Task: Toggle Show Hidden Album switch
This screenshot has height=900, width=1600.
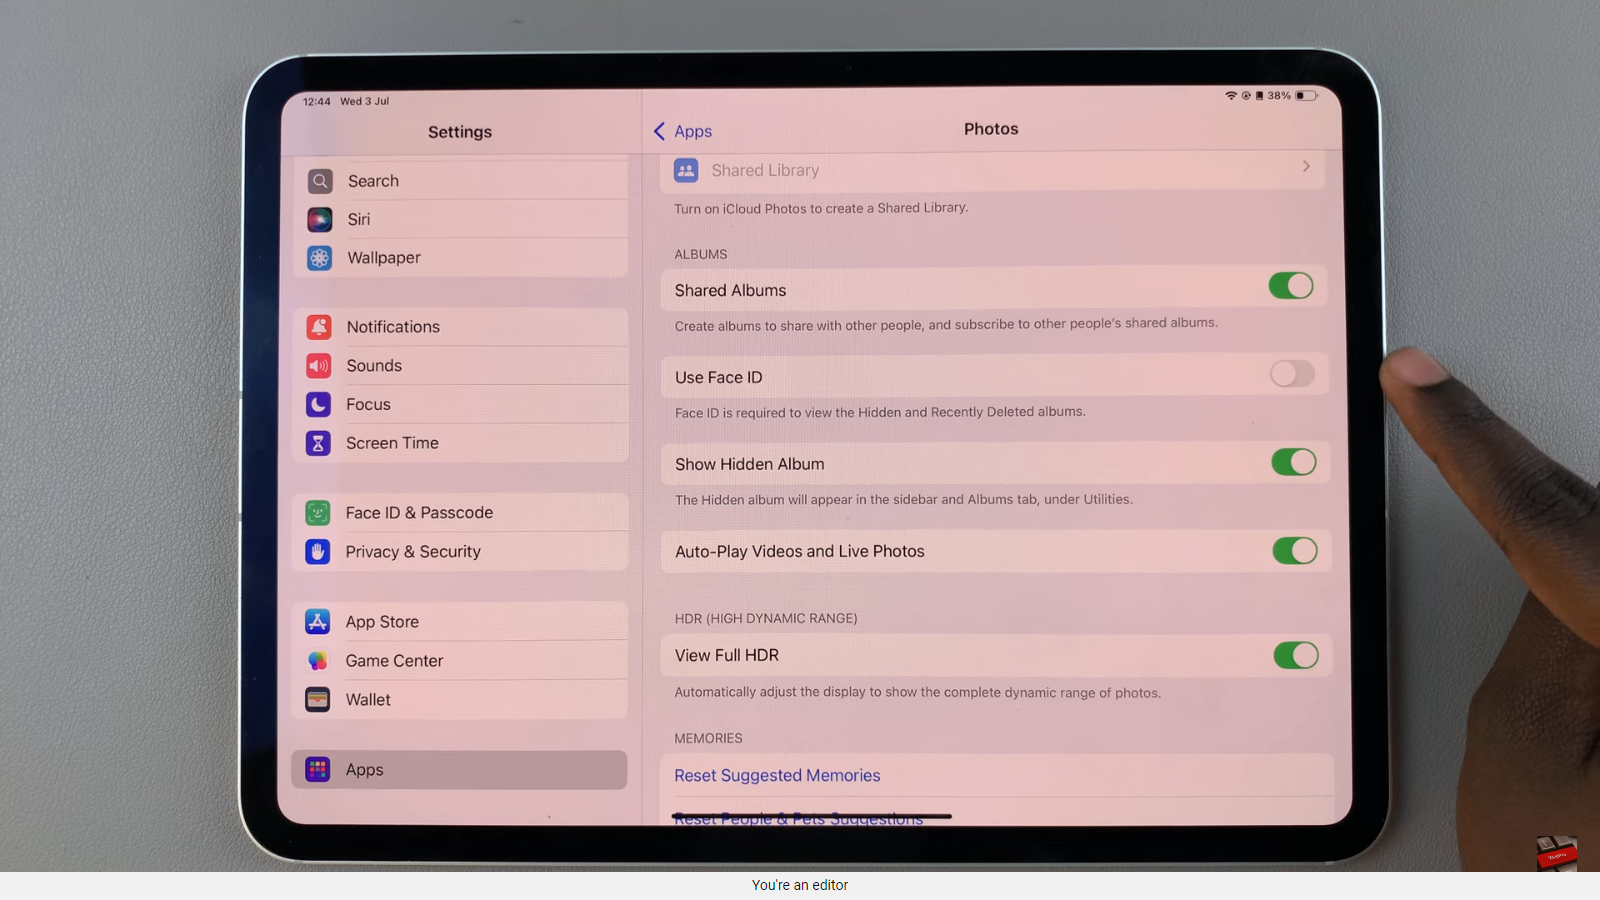Action: tap(1294, 462)
